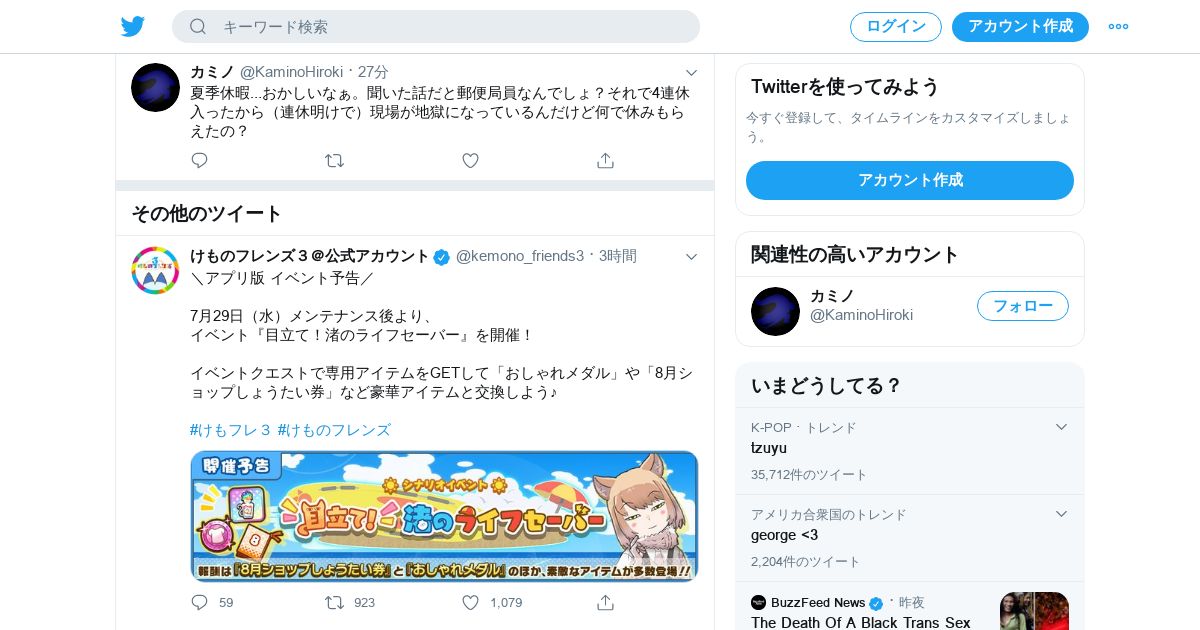Open the options chevron for the george <3 trend
This screenshot has height=630, width=1200.
(x=1061, y=514)
